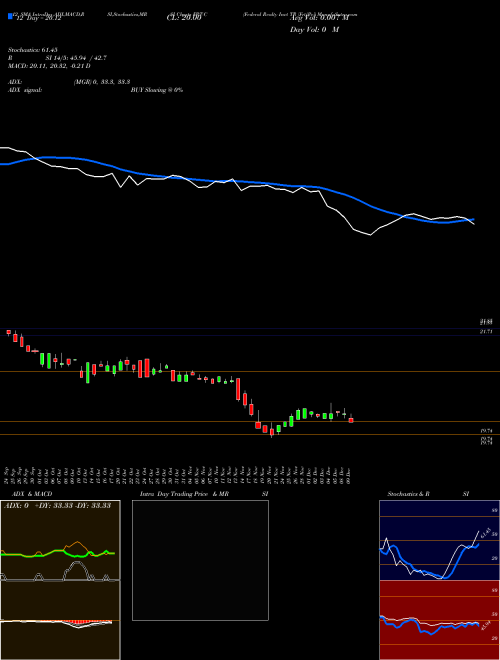Click the 21.71 price axis label
Viewport: 500px width, 660px height.
point(486,332)
